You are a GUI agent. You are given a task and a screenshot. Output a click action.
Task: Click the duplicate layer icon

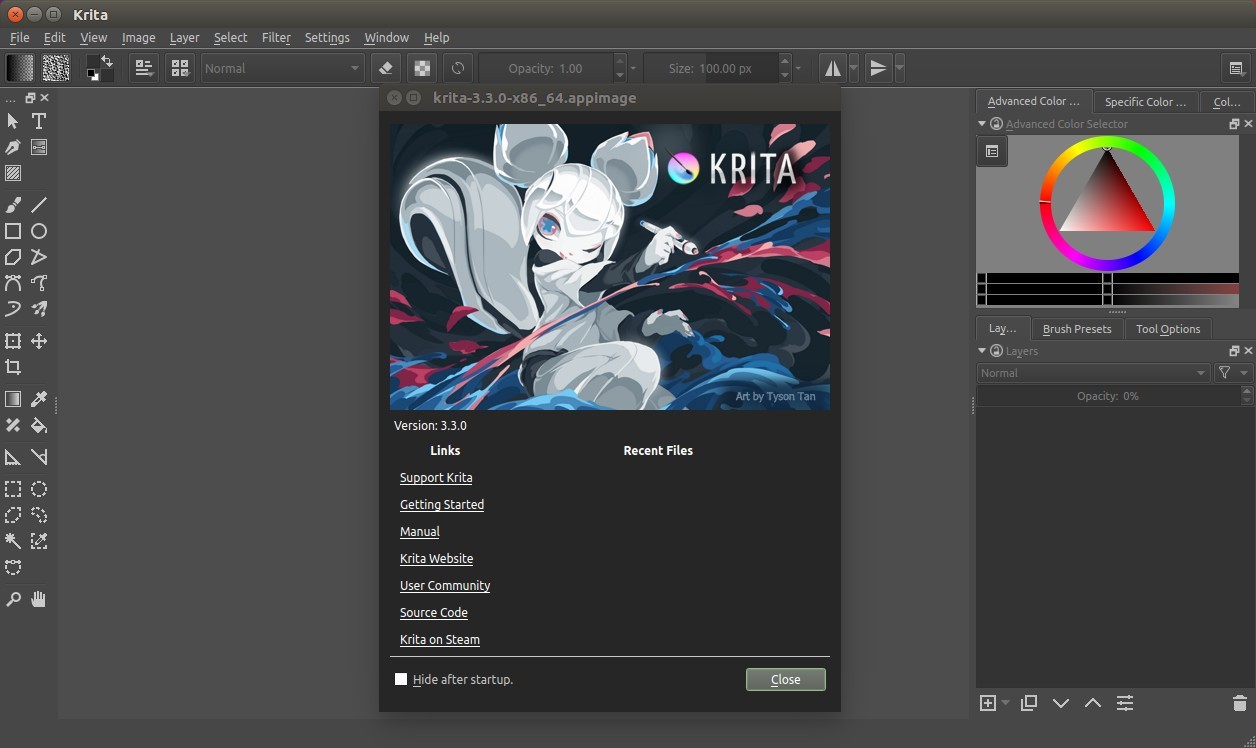point(1028,703)
